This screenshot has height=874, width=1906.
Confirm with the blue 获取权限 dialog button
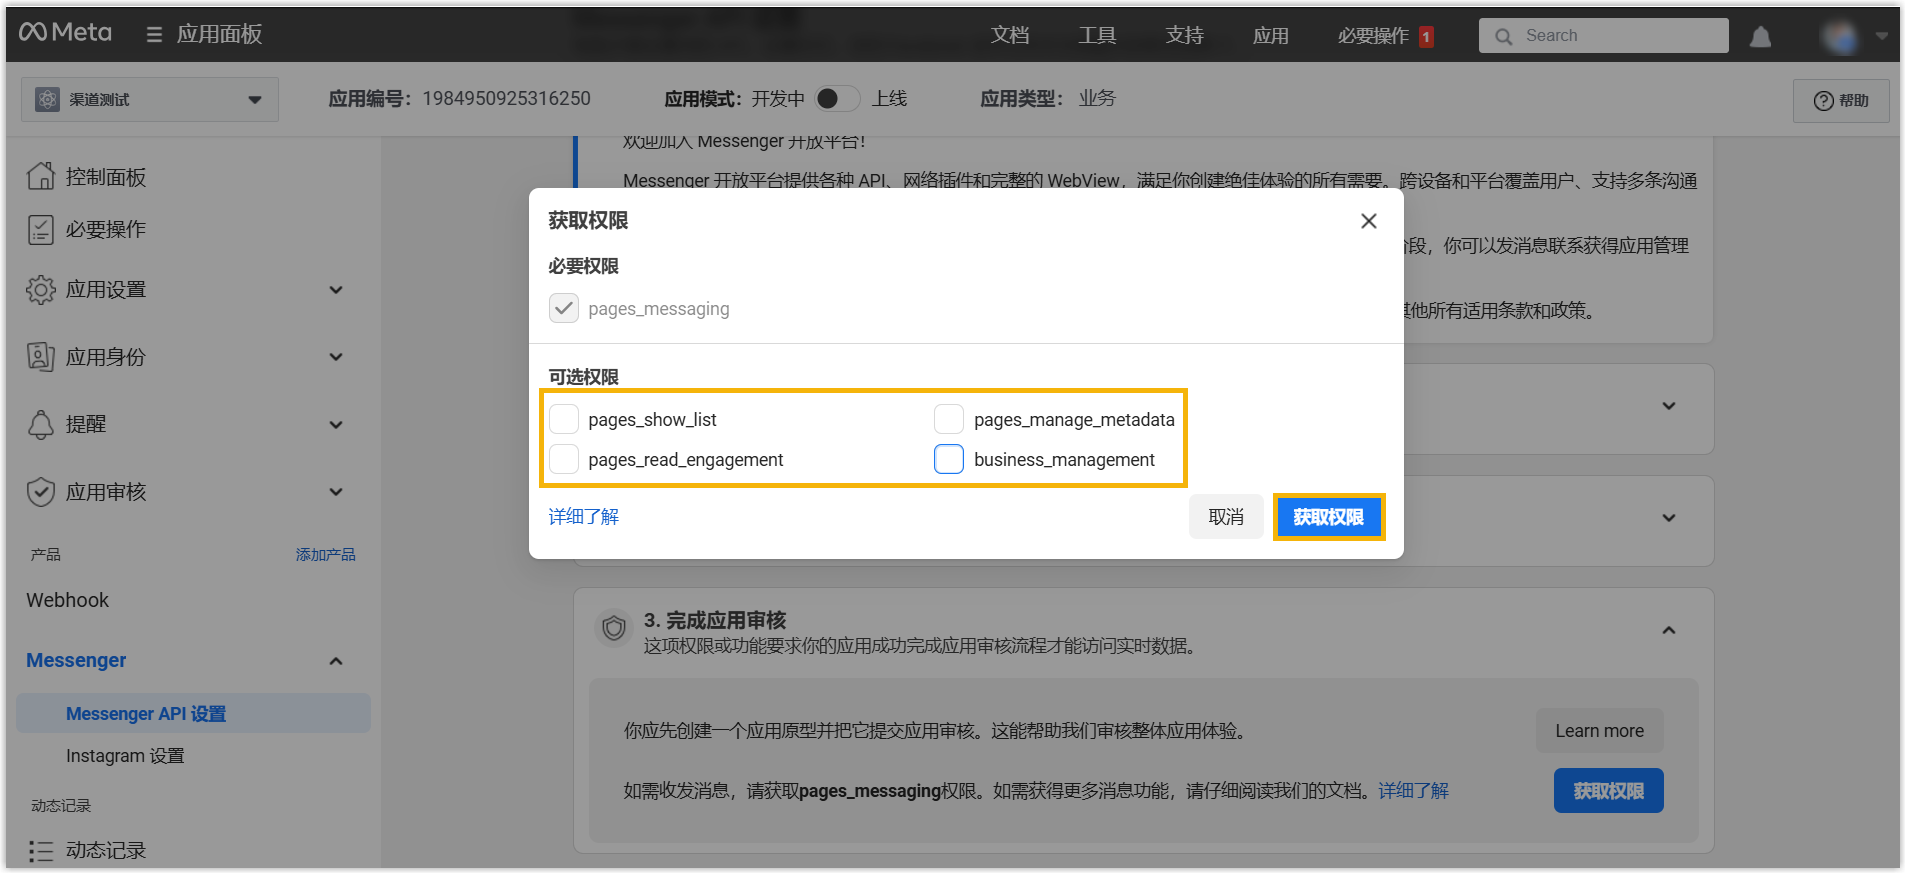coord(1328,517)
